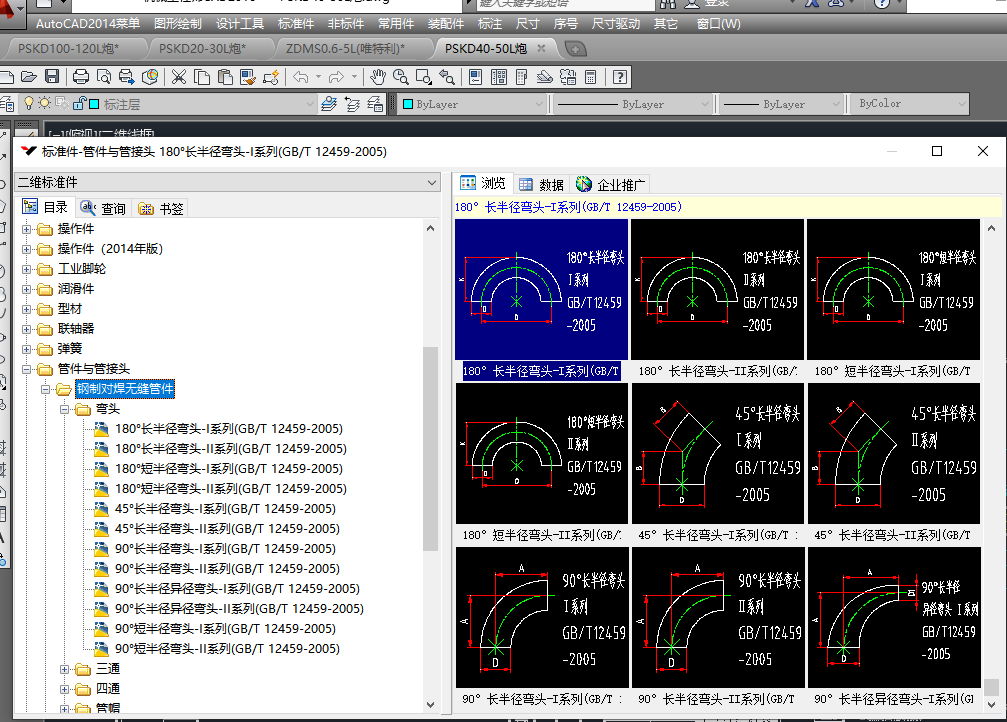Expand the 操作件（2014年版）folder

[26, 249]
